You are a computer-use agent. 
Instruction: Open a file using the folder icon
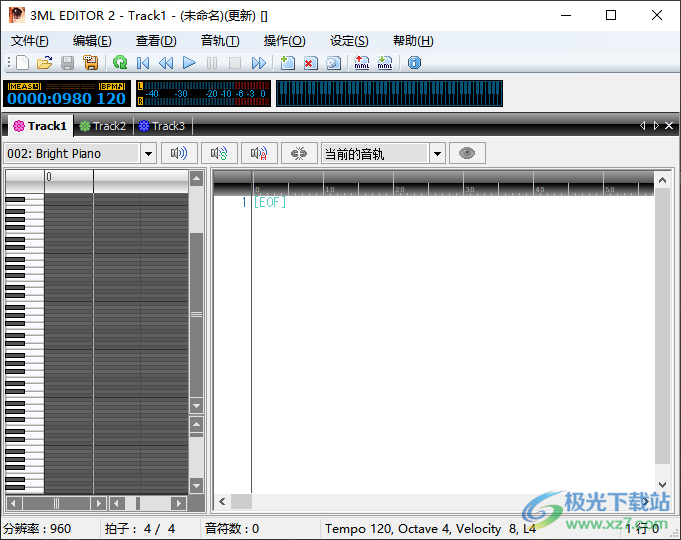[44, 63]
